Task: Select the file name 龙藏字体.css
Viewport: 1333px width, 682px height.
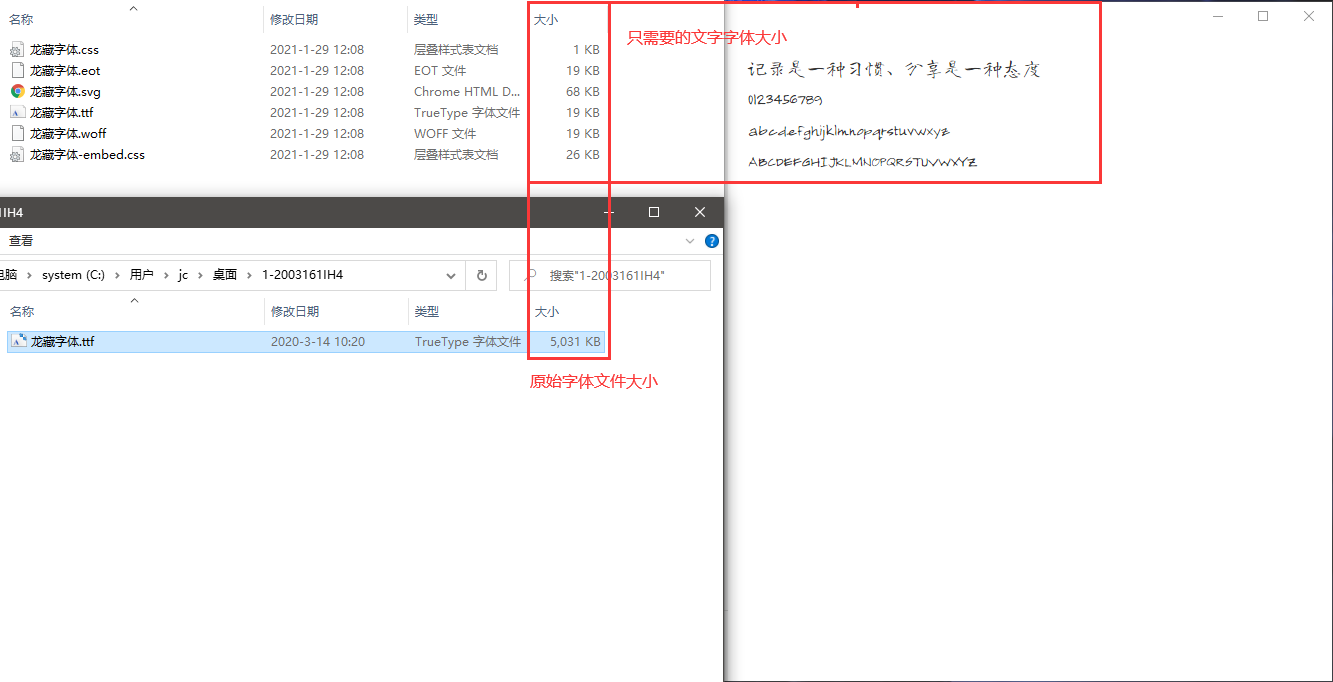Action: pyautogui.click(x=64, y=49)
